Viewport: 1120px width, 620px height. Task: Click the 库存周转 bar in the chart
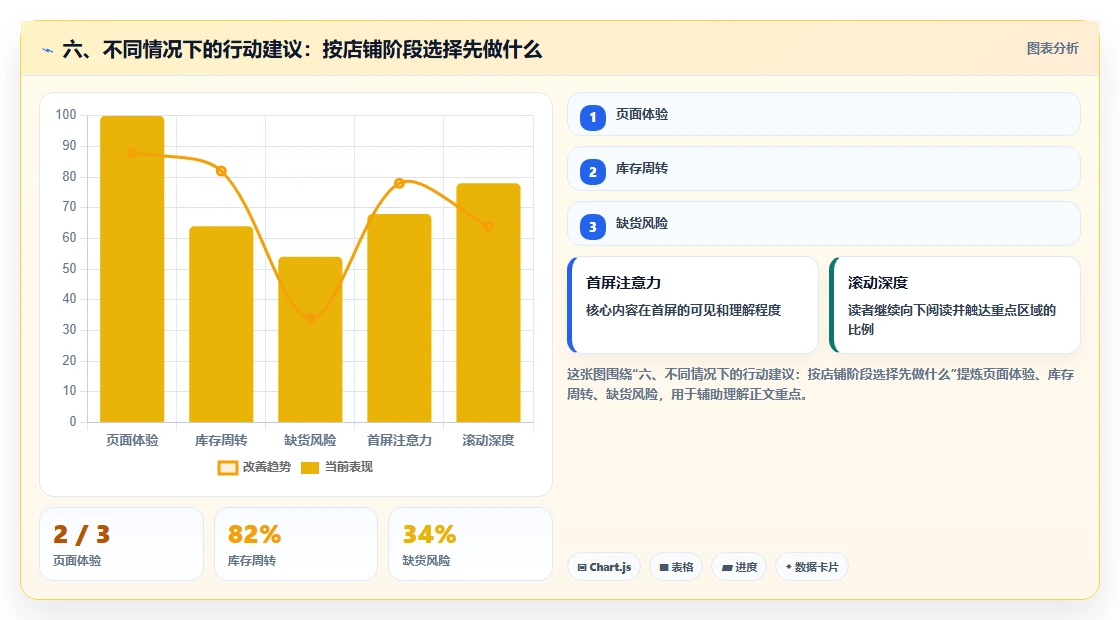[221, 324]
